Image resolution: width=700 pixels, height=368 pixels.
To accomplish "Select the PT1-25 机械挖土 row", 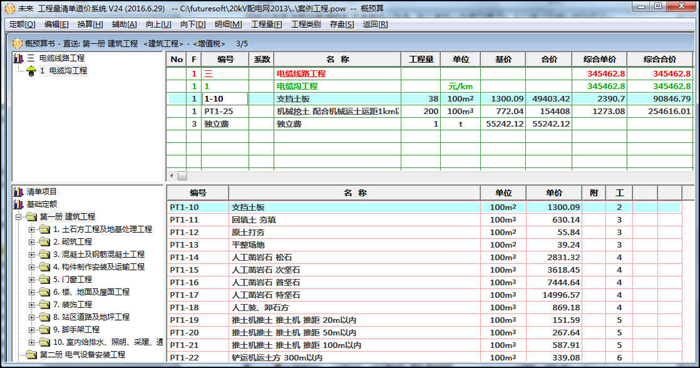I will [430, 111].
